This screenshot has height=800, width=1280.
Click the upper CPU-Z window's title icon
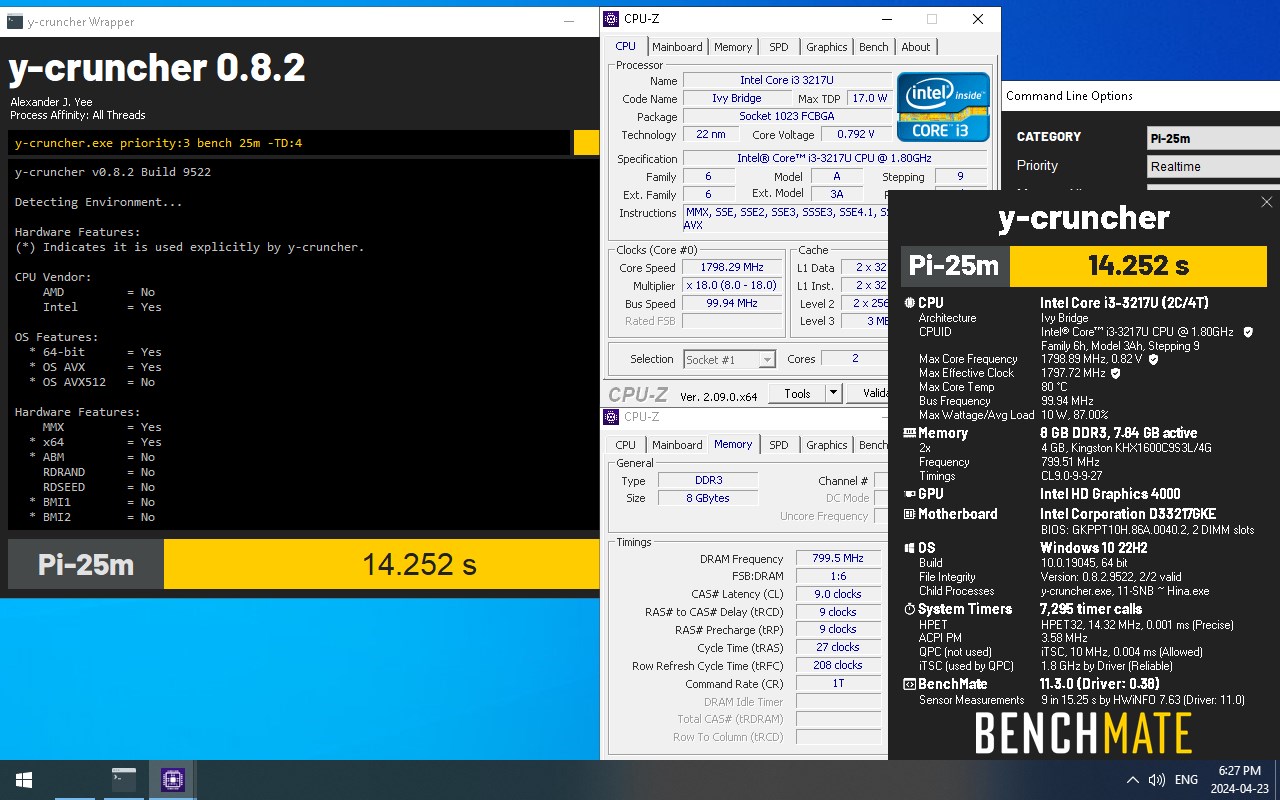point(611,18)
